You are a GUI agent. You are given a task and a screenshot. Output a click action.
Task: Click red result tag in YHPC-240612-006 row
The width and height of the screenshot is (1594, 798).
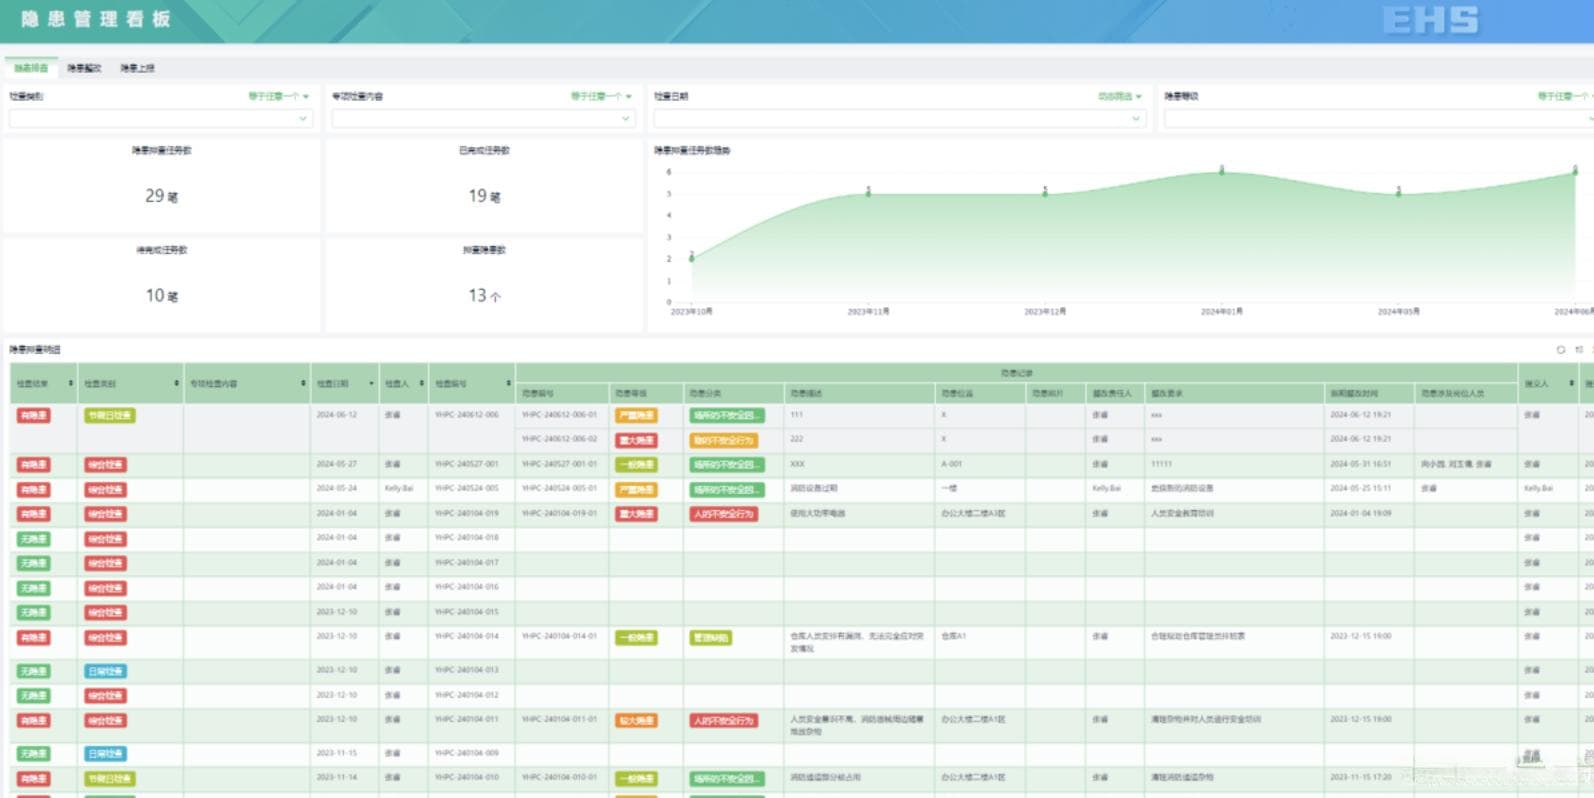pos(33,415)
